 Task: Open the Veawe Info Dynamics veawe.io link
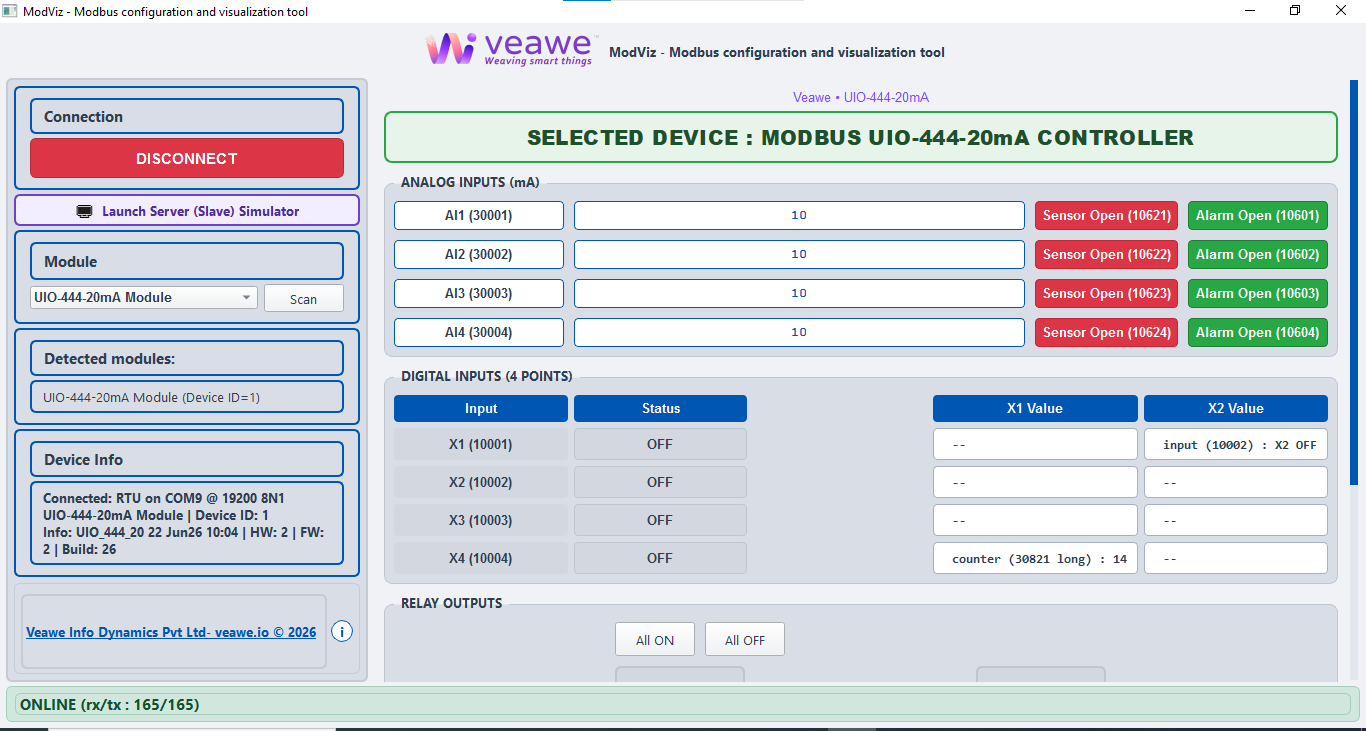tap(171, 632)
